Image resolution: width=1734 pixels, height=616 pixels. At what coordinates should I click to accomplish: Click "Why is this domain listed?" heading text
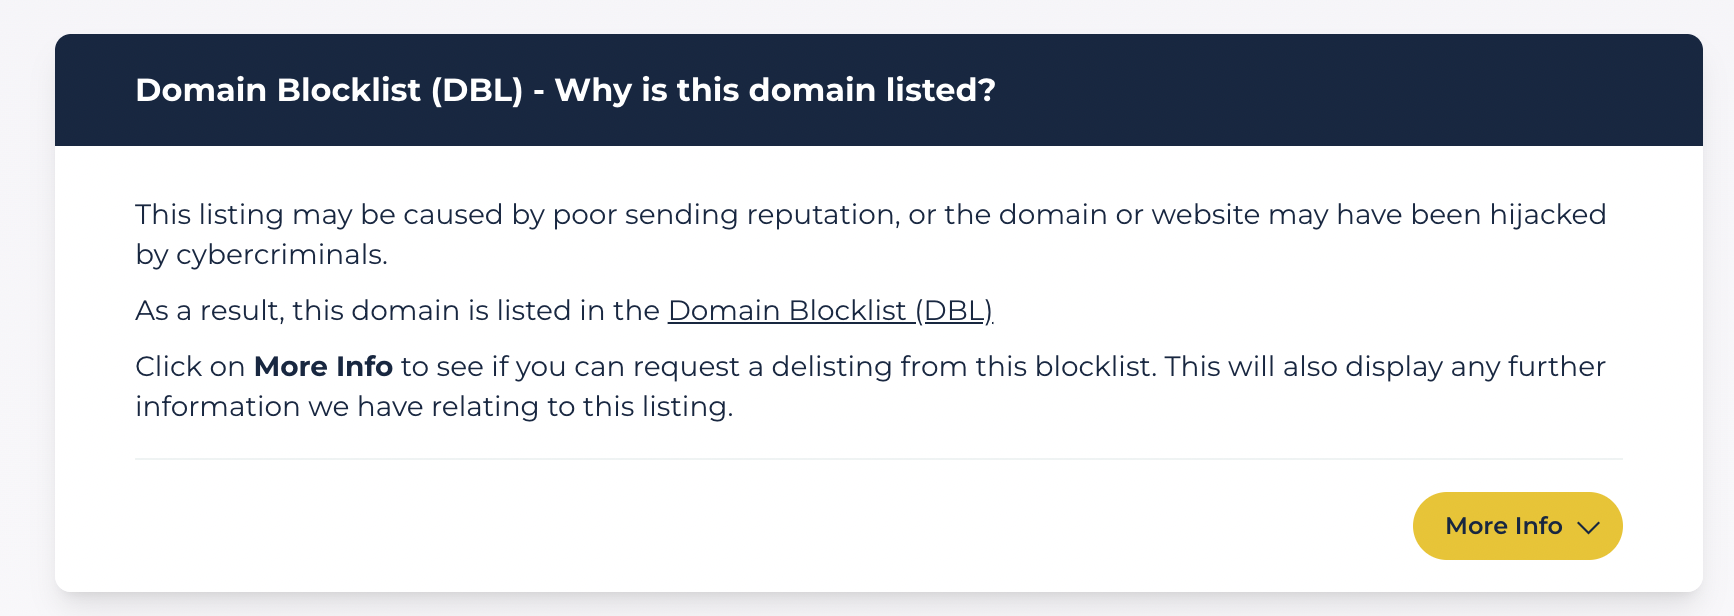775,90
